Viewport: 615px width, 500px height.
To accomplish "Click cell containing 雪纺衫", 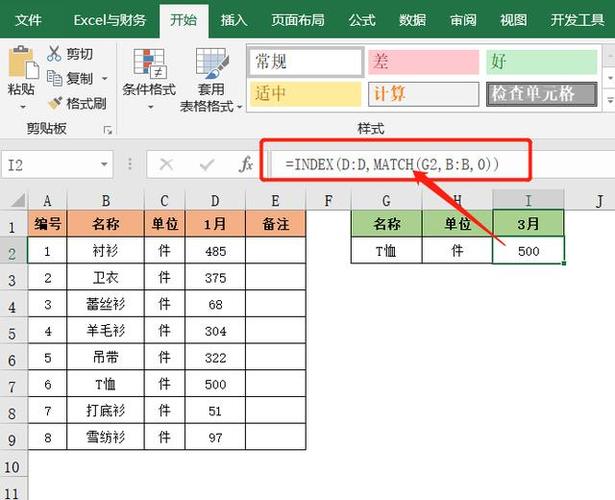I will pos(106,437).
